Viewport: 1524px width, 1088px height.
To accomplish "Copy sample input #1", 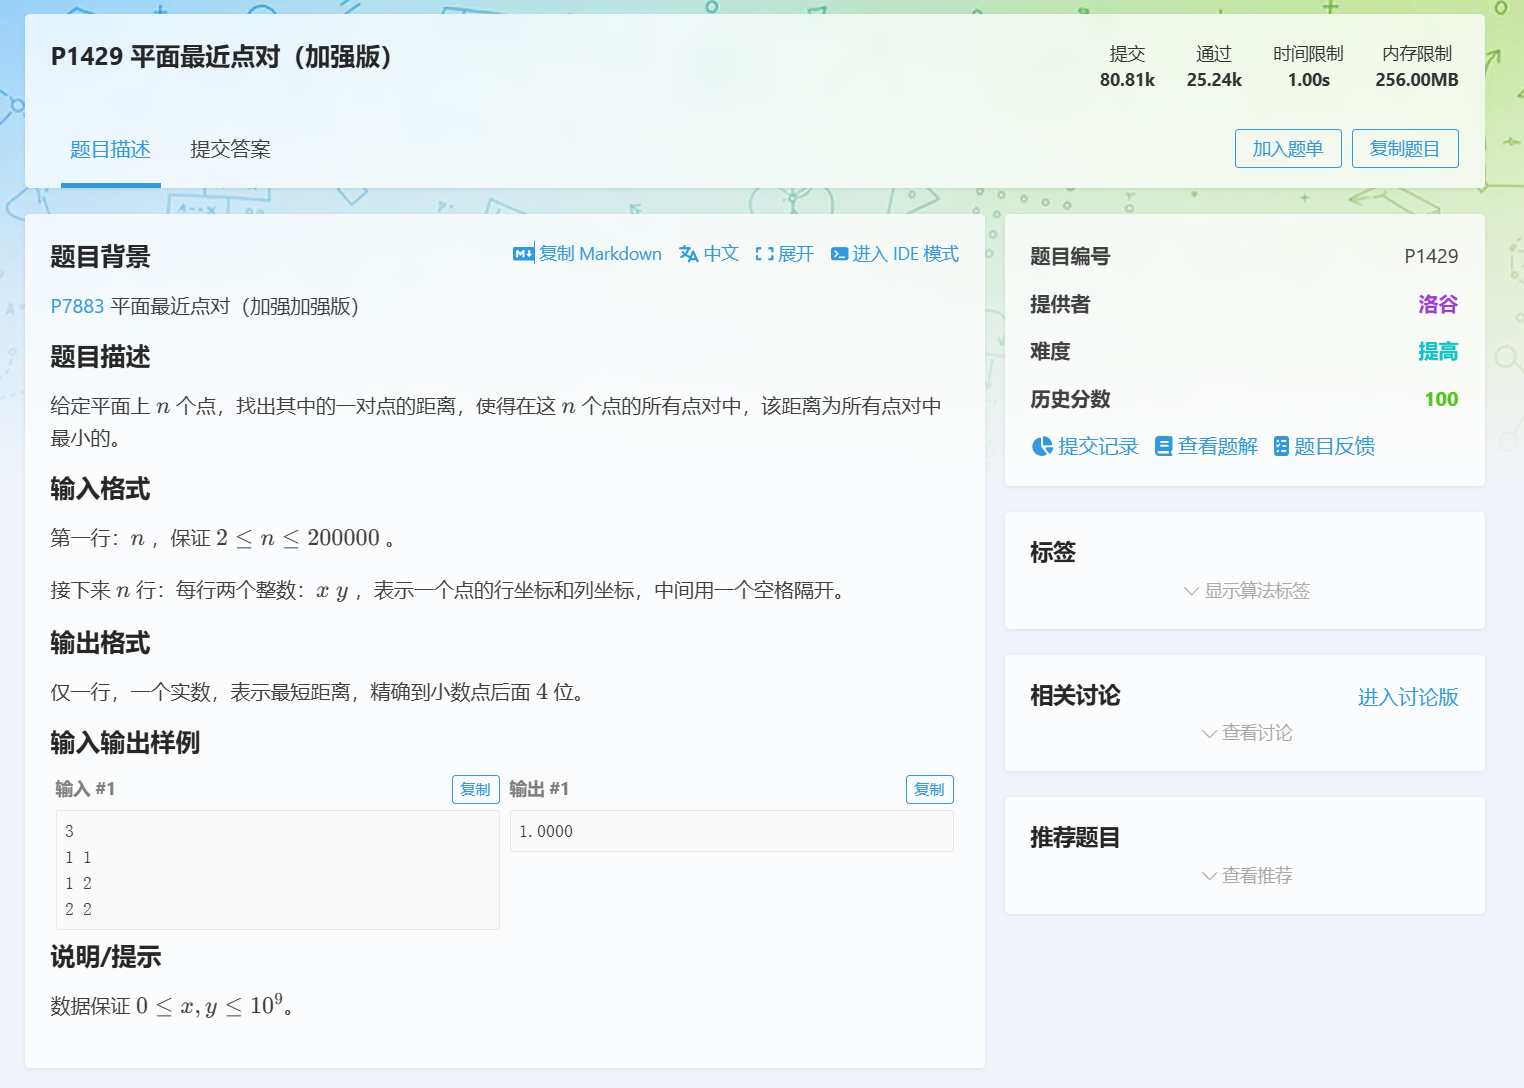I will pos(475,789).
